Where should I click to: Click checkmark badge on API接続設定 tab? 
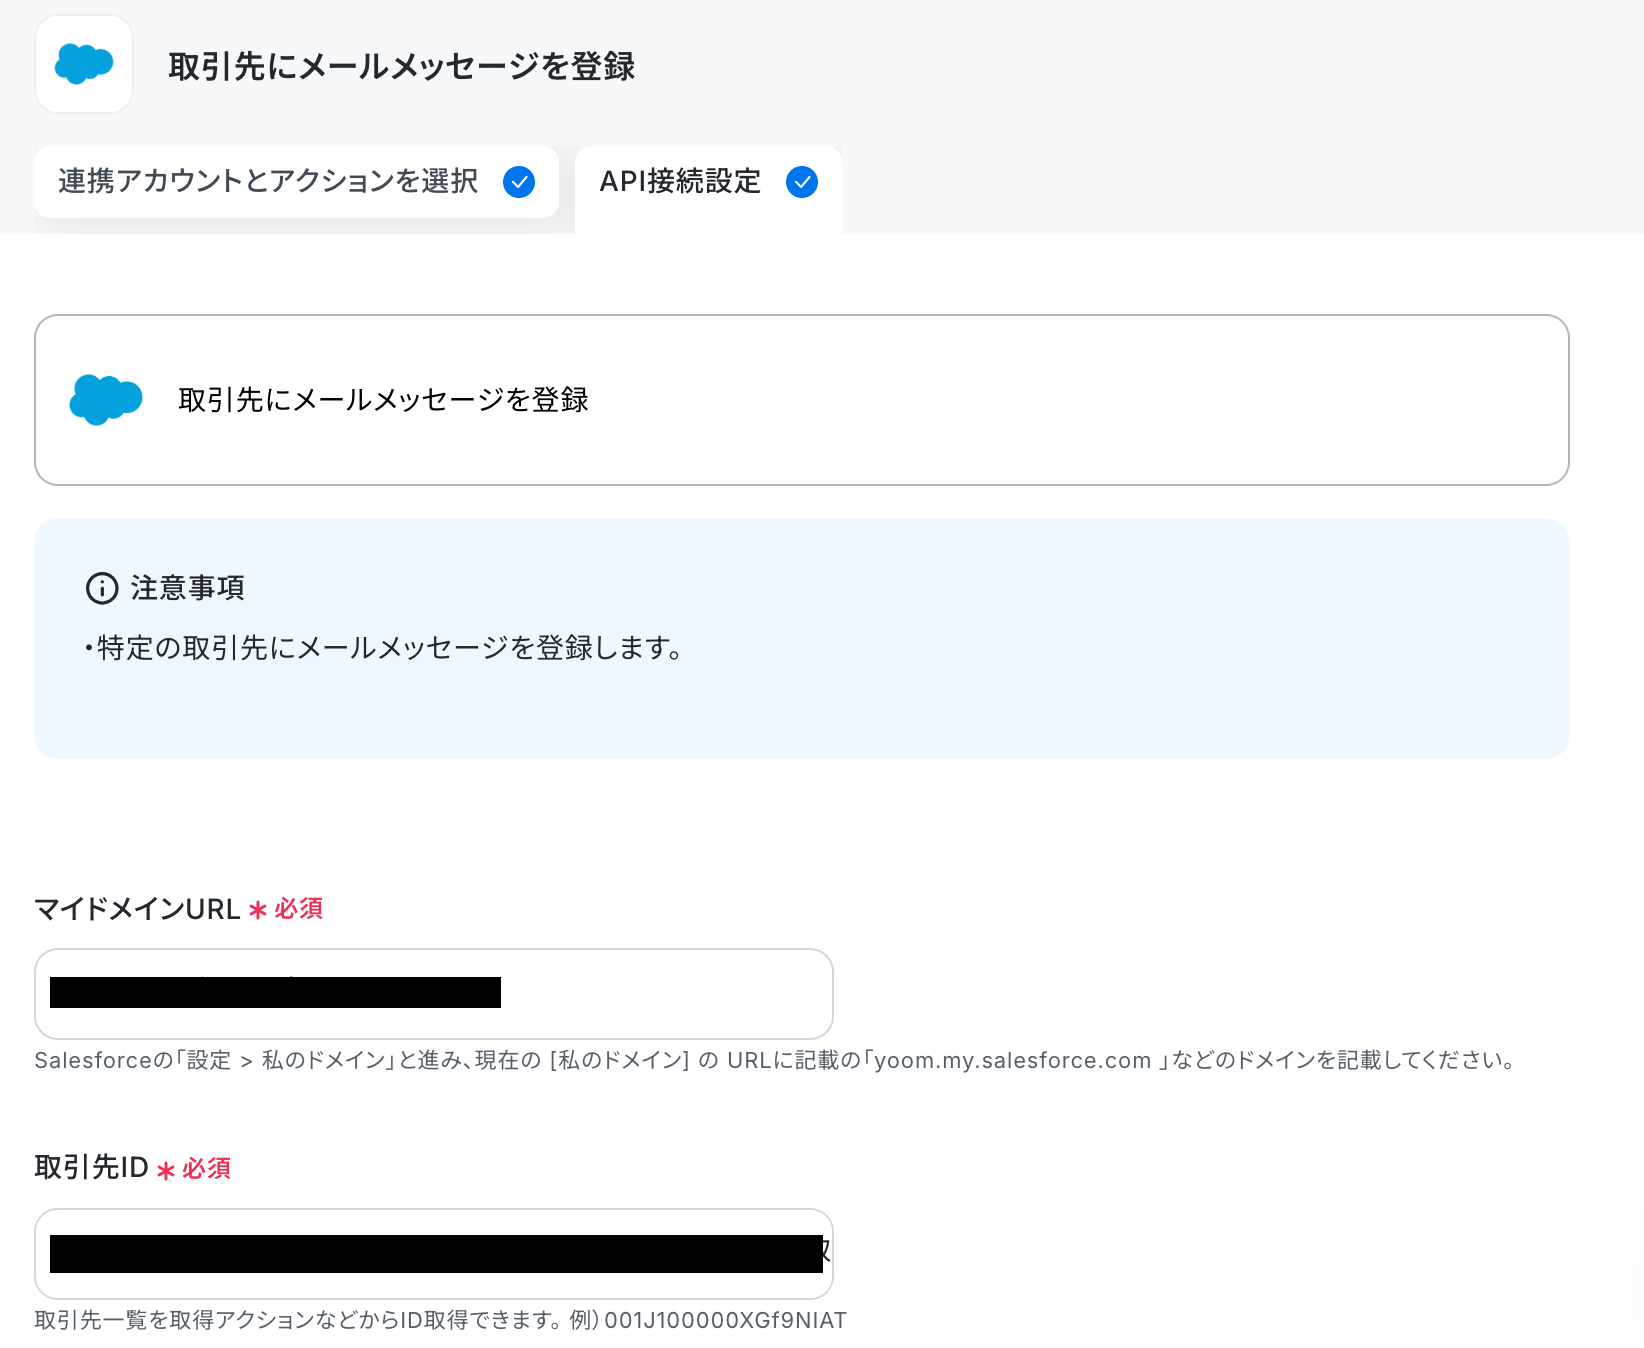[x=802, y=182]
